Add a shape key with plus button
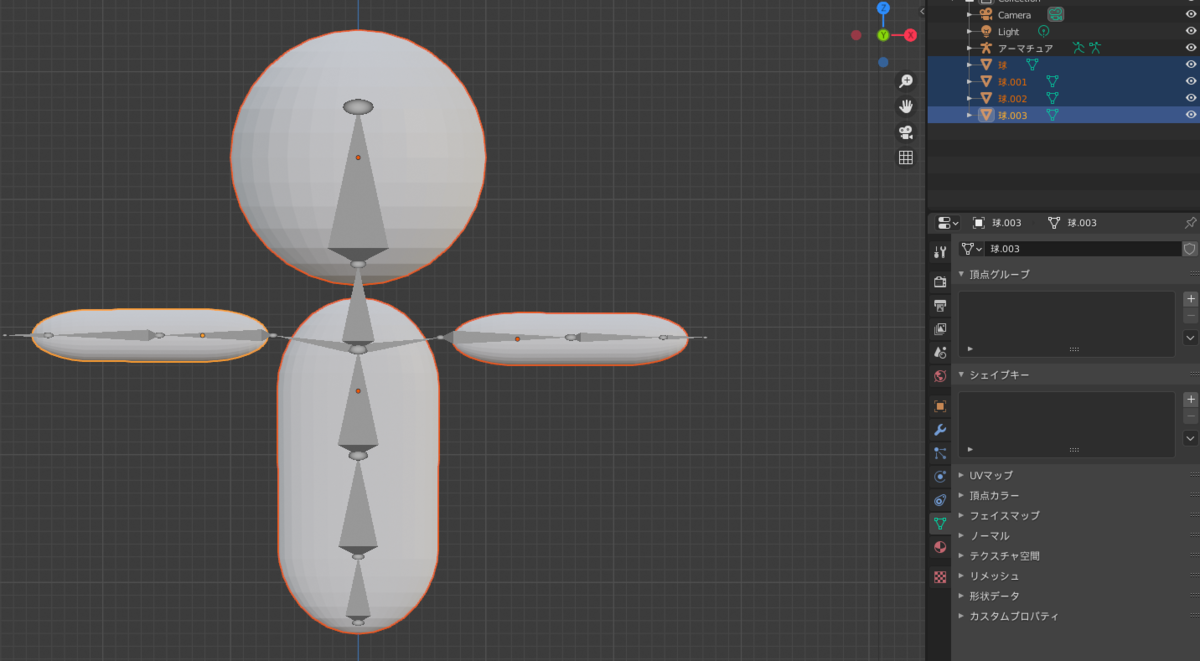The width and height of the screenshot is (1200, 661). tap(1190, 399)
